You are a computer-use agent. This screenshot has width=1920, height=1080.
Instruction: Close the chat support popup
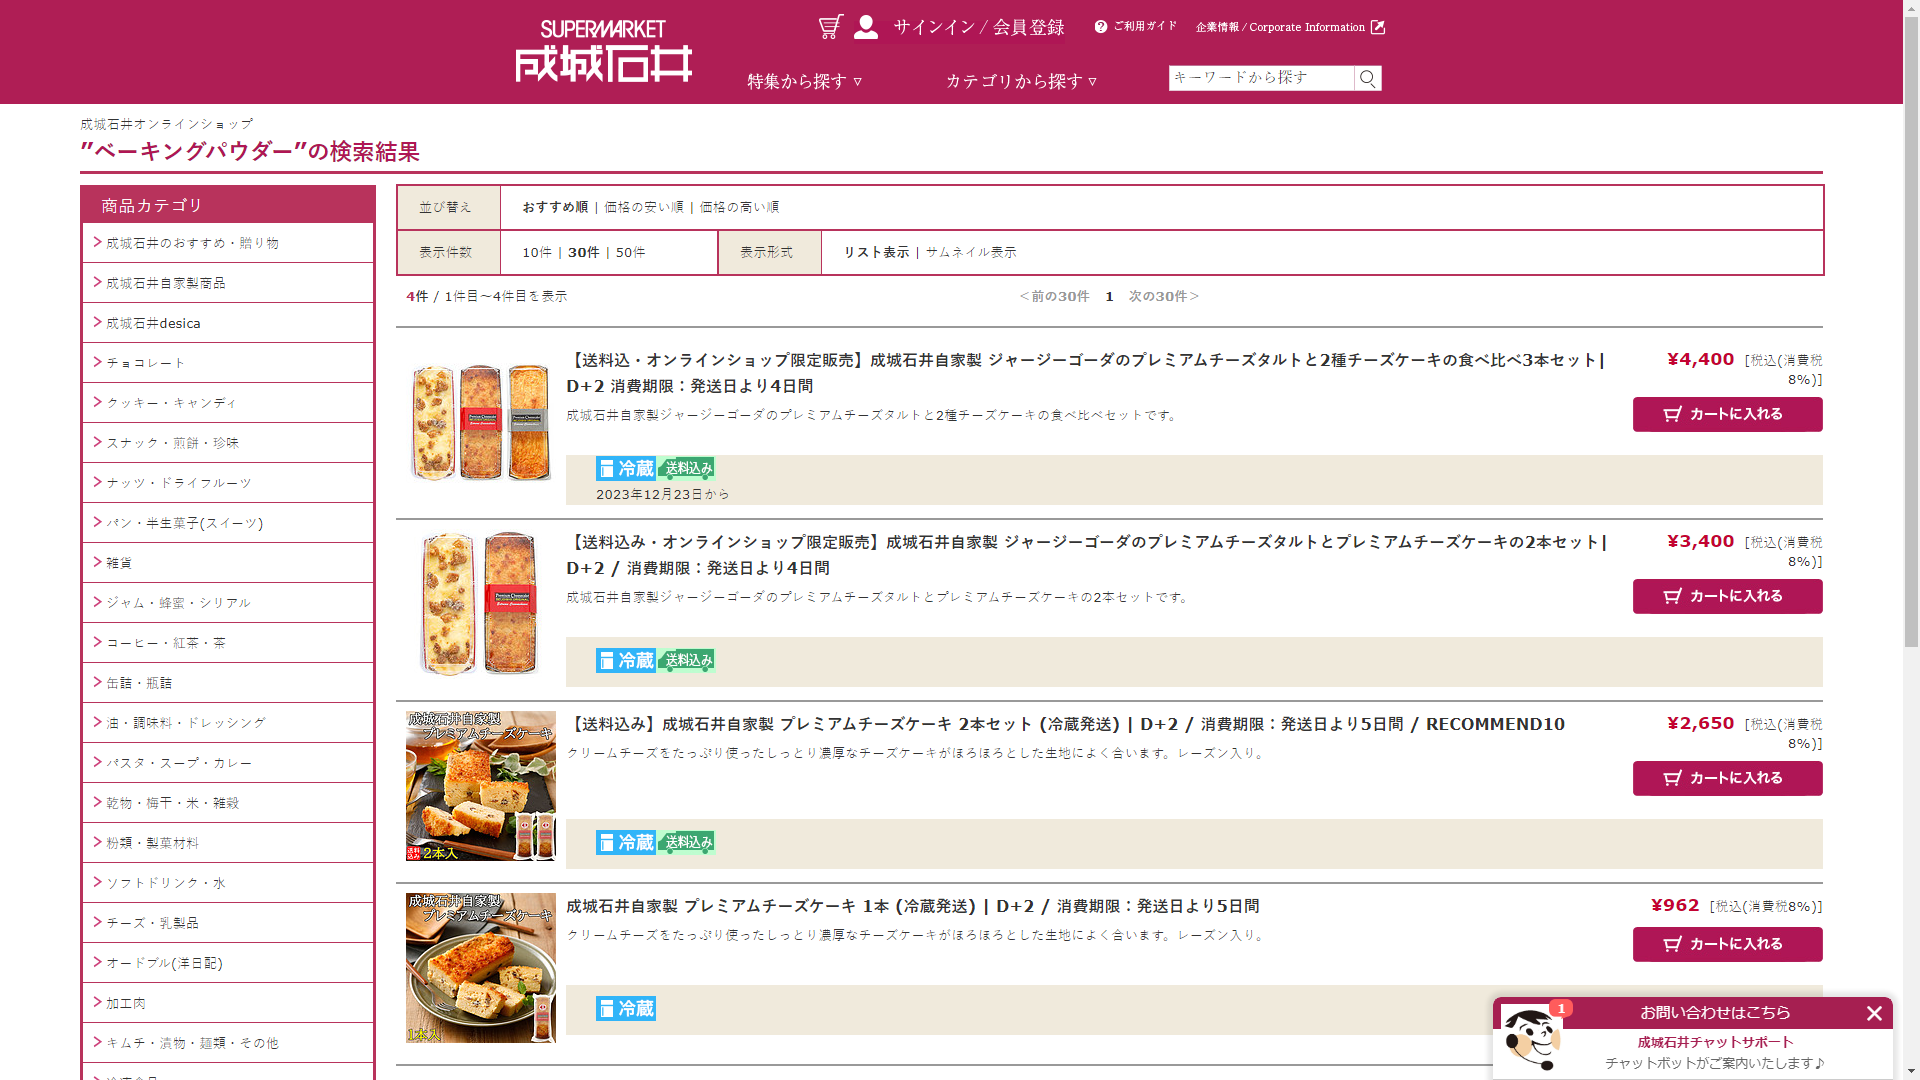click(1874, 1013)
